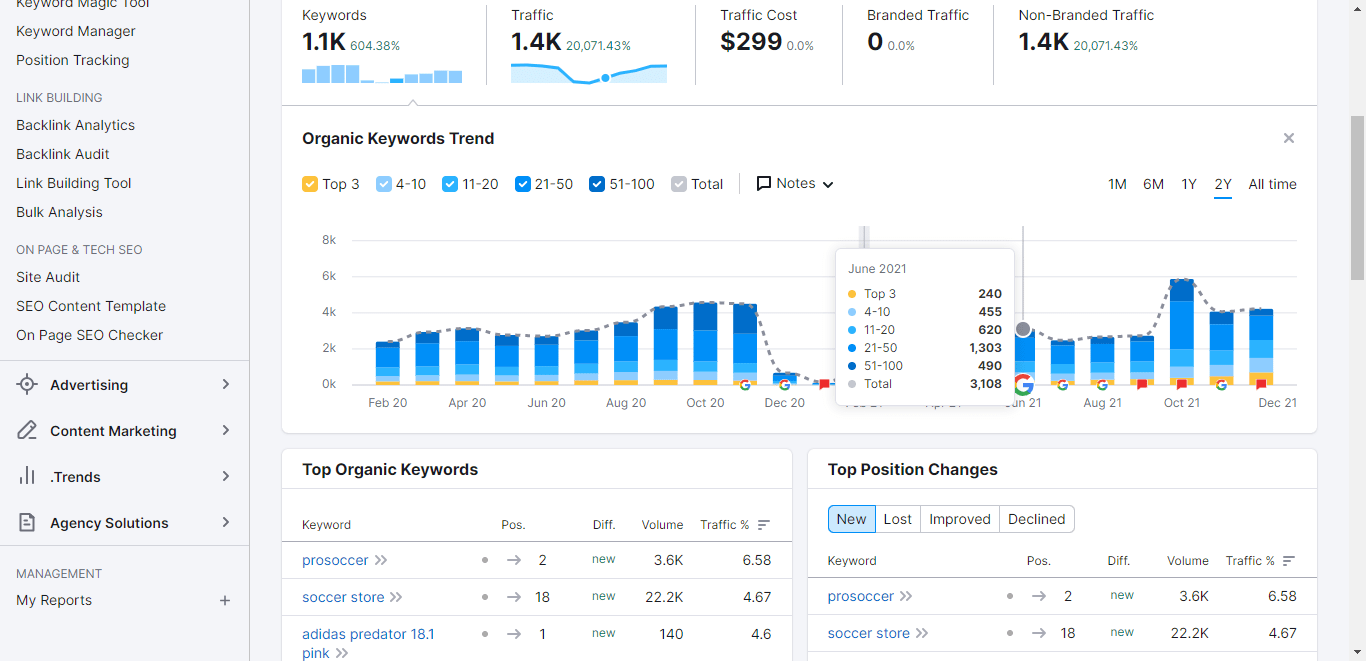
Task: Switch to the Declined position changes tab
Action: (1037, 519)
